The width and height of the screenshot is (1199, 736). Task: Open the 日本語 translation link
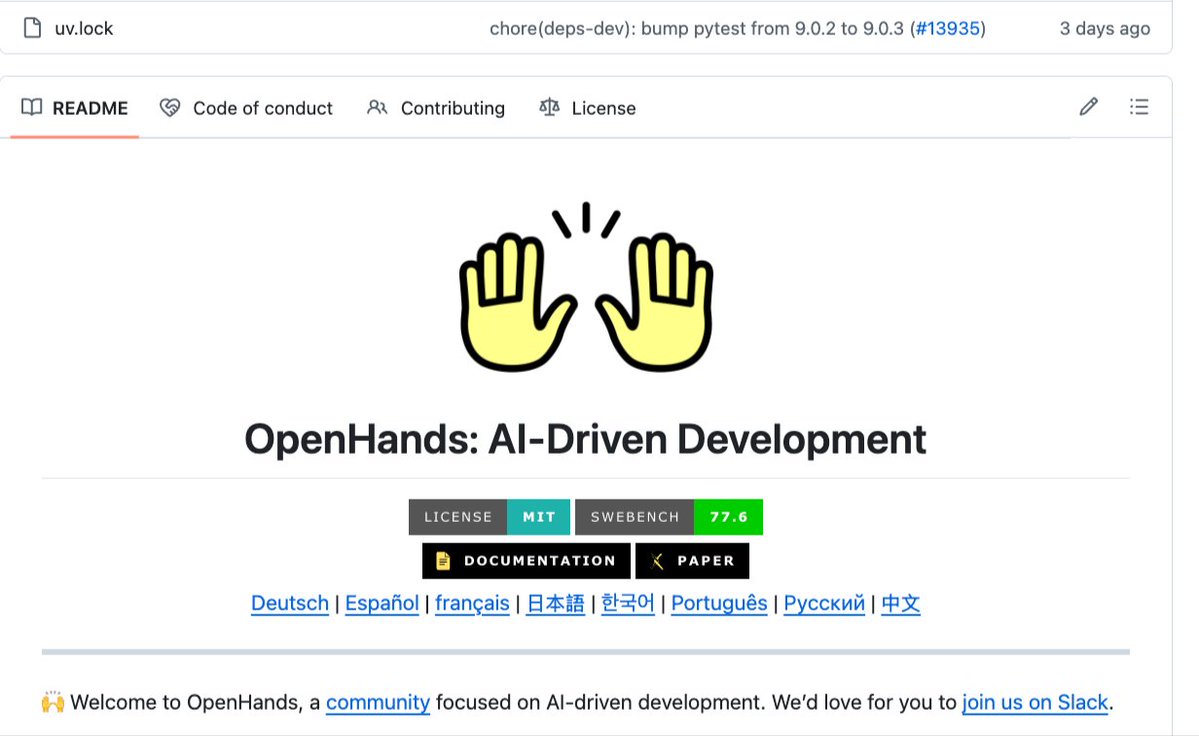(x=555, y=603)
